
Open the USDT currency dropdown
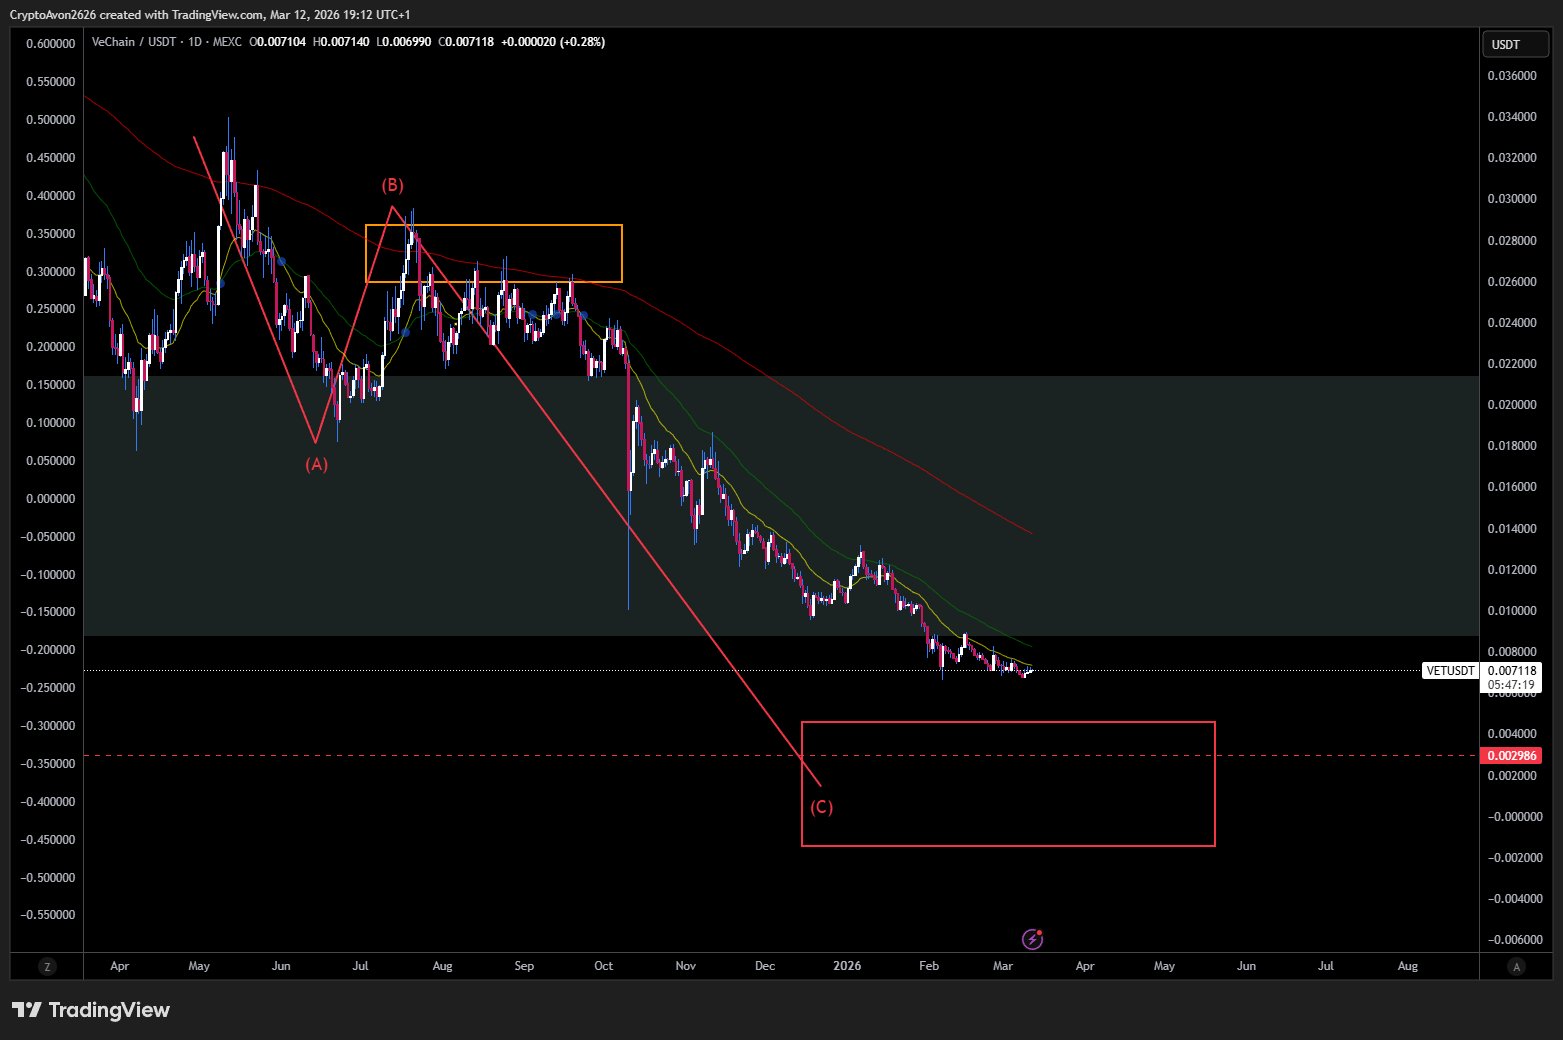point(1514,44)
